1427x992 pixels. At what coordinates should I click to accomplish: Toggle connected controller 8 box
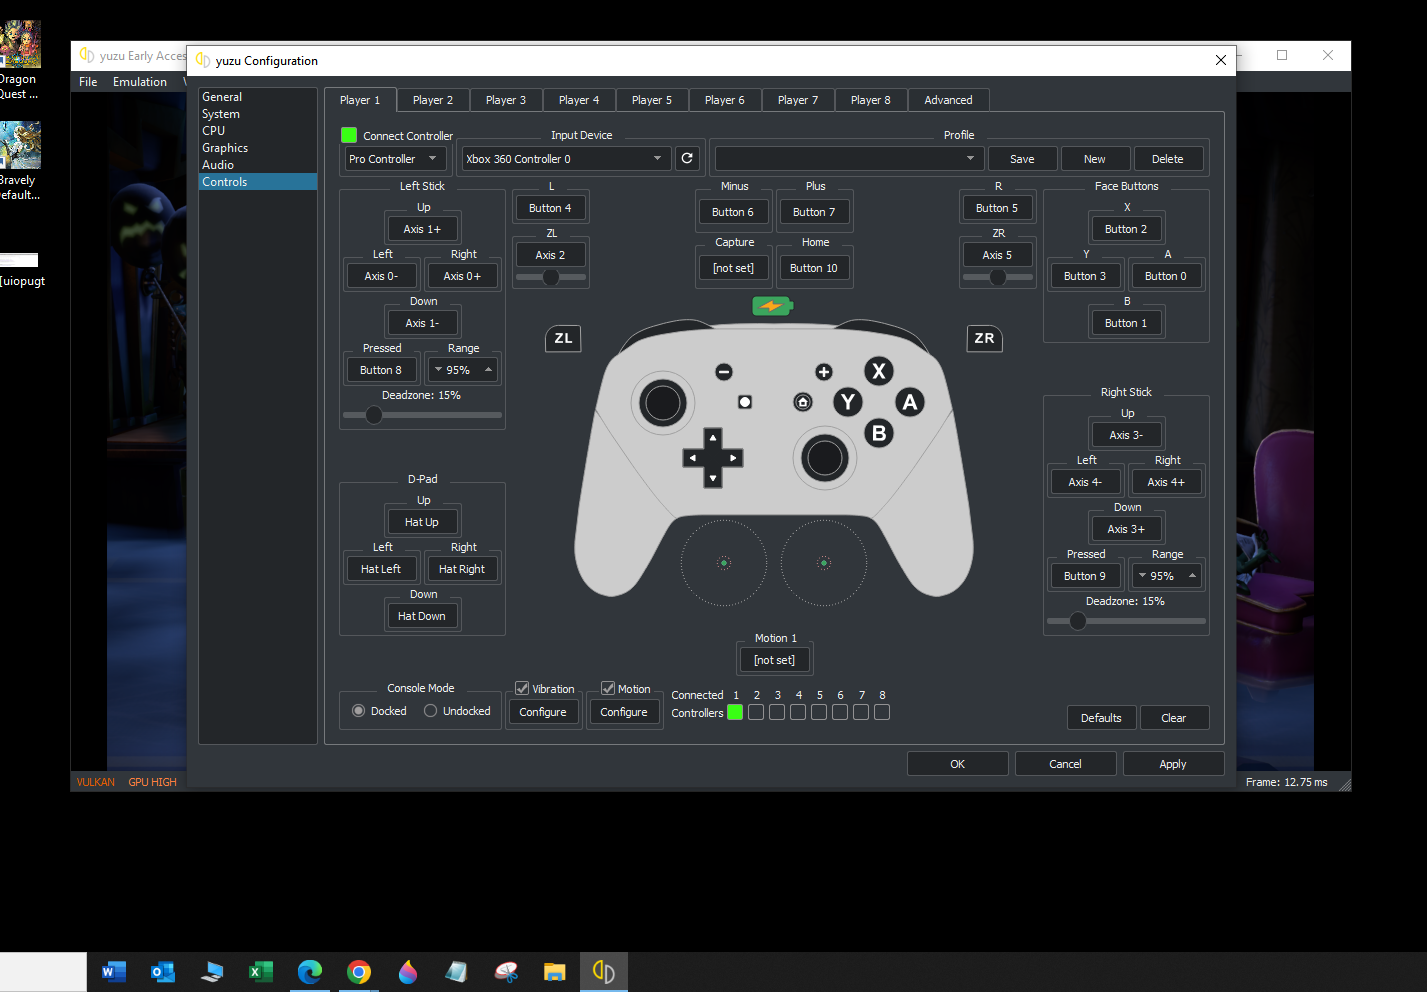pyautogui.click(x=882, y=712)
